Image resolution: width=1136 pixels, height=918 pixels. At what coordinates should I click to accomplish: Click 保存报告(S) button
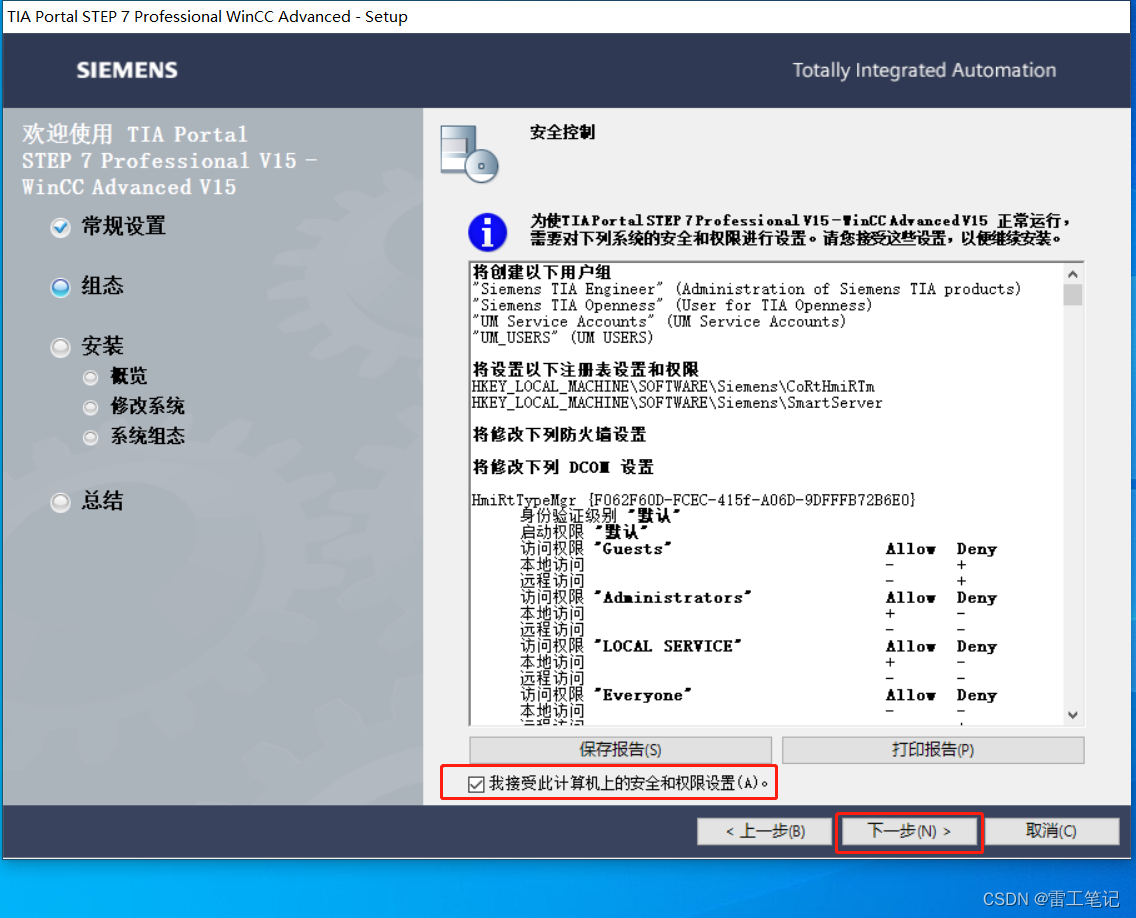click(x=620, y=750)
